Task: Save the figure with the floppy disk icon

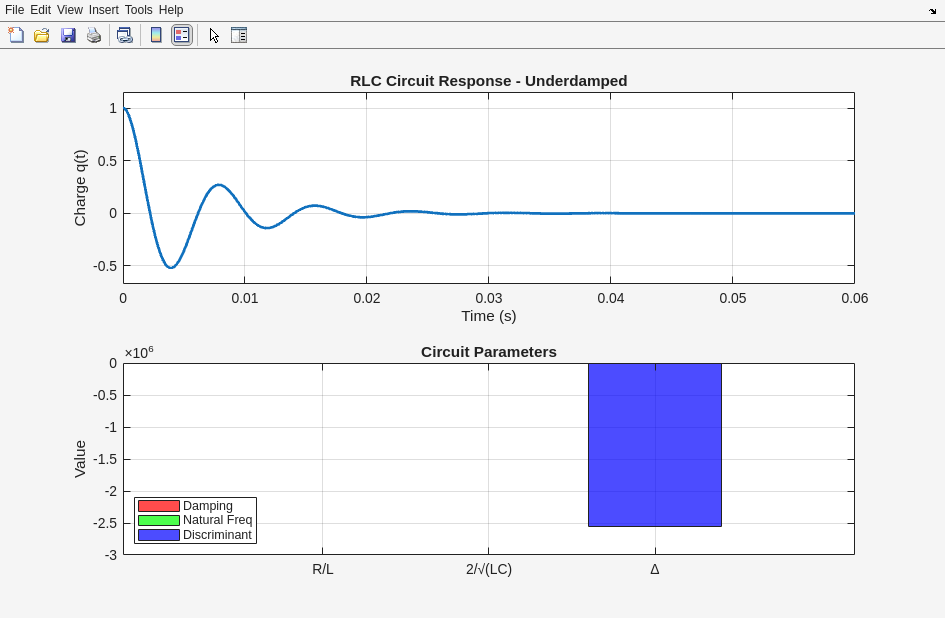Action: [x=68, y=35]
